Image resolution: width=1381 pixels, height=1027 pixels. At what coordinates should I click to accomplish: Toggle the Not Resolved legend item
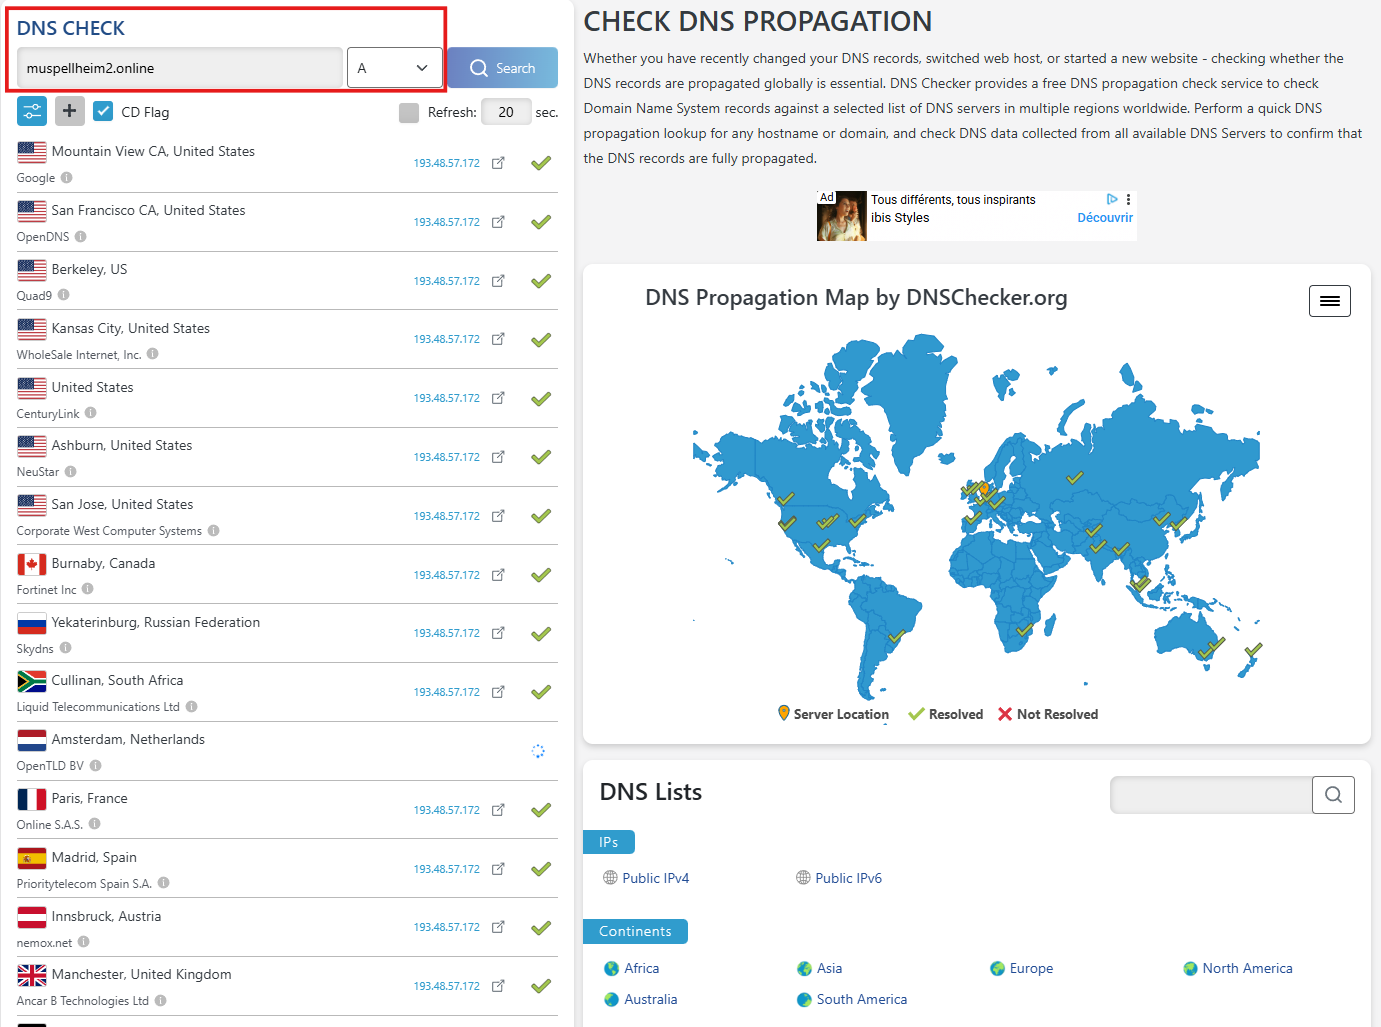pos(1048,714)
